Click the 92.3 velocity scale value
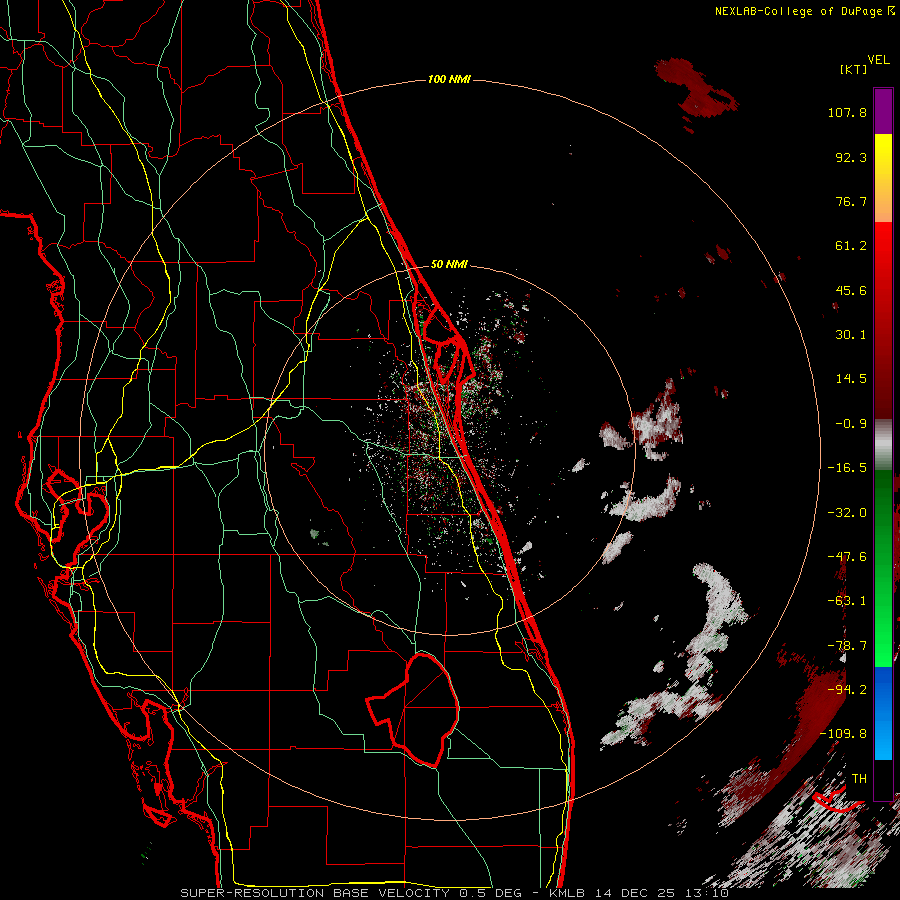900x900 pixels. (x=851, y=157)
